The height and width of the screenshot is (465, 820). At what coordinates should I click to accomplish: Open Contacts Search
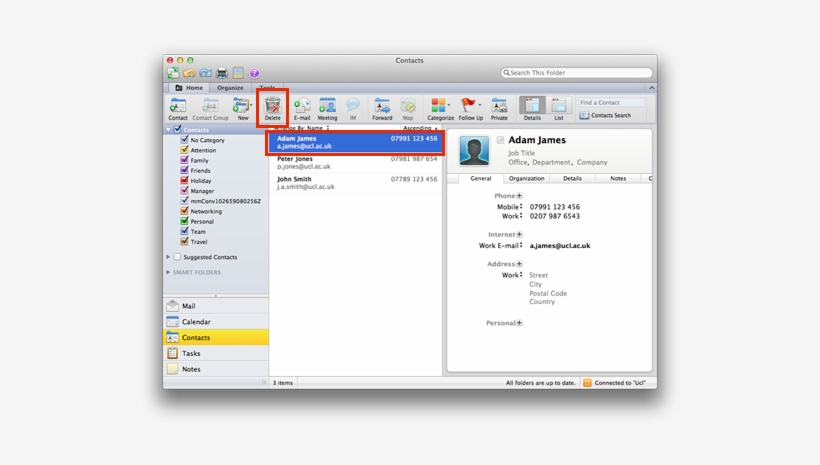pyautogui.click(x=605, y=115)
